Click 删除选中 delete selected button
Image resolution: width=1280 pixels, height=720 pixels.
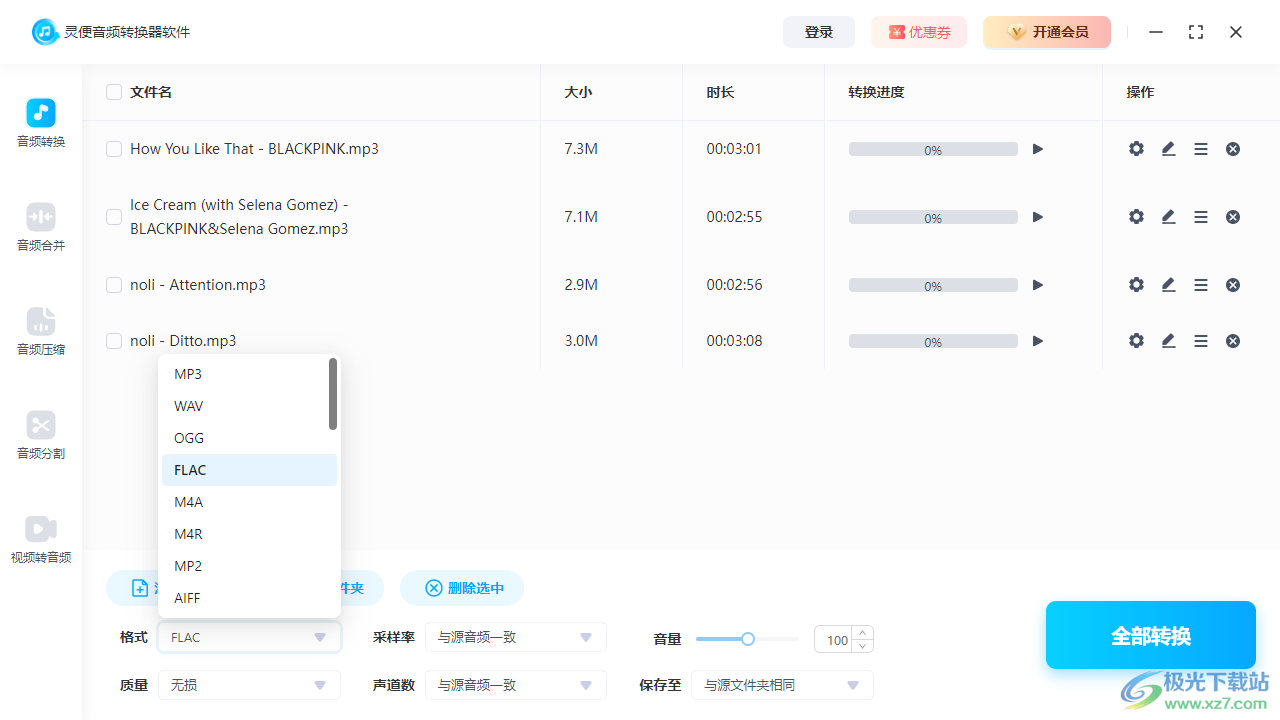click(462, 588)
